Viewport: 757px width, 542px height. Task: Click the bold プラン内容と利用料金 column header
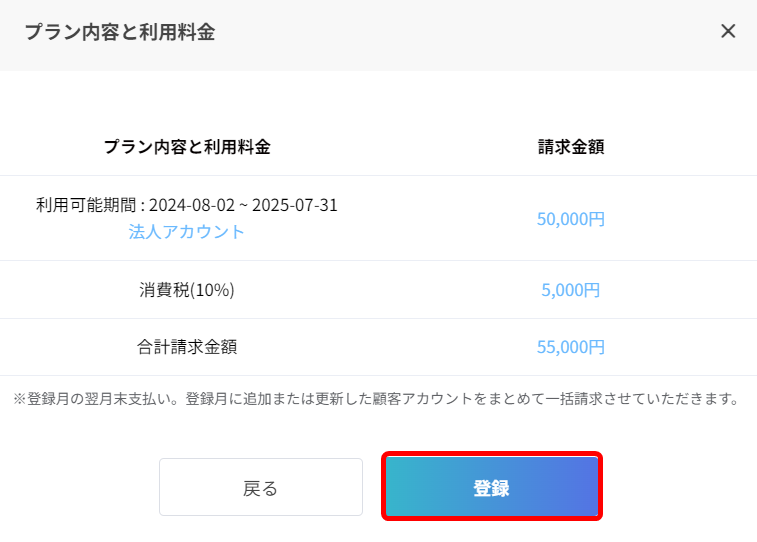[x=187, y=147]
